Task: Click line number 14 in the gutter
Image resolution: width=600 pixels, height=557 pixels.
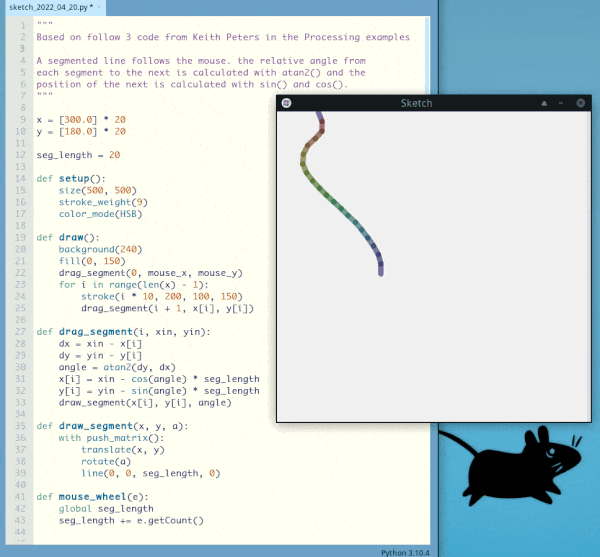Action: pyautogui.click(x=20, y=178)
